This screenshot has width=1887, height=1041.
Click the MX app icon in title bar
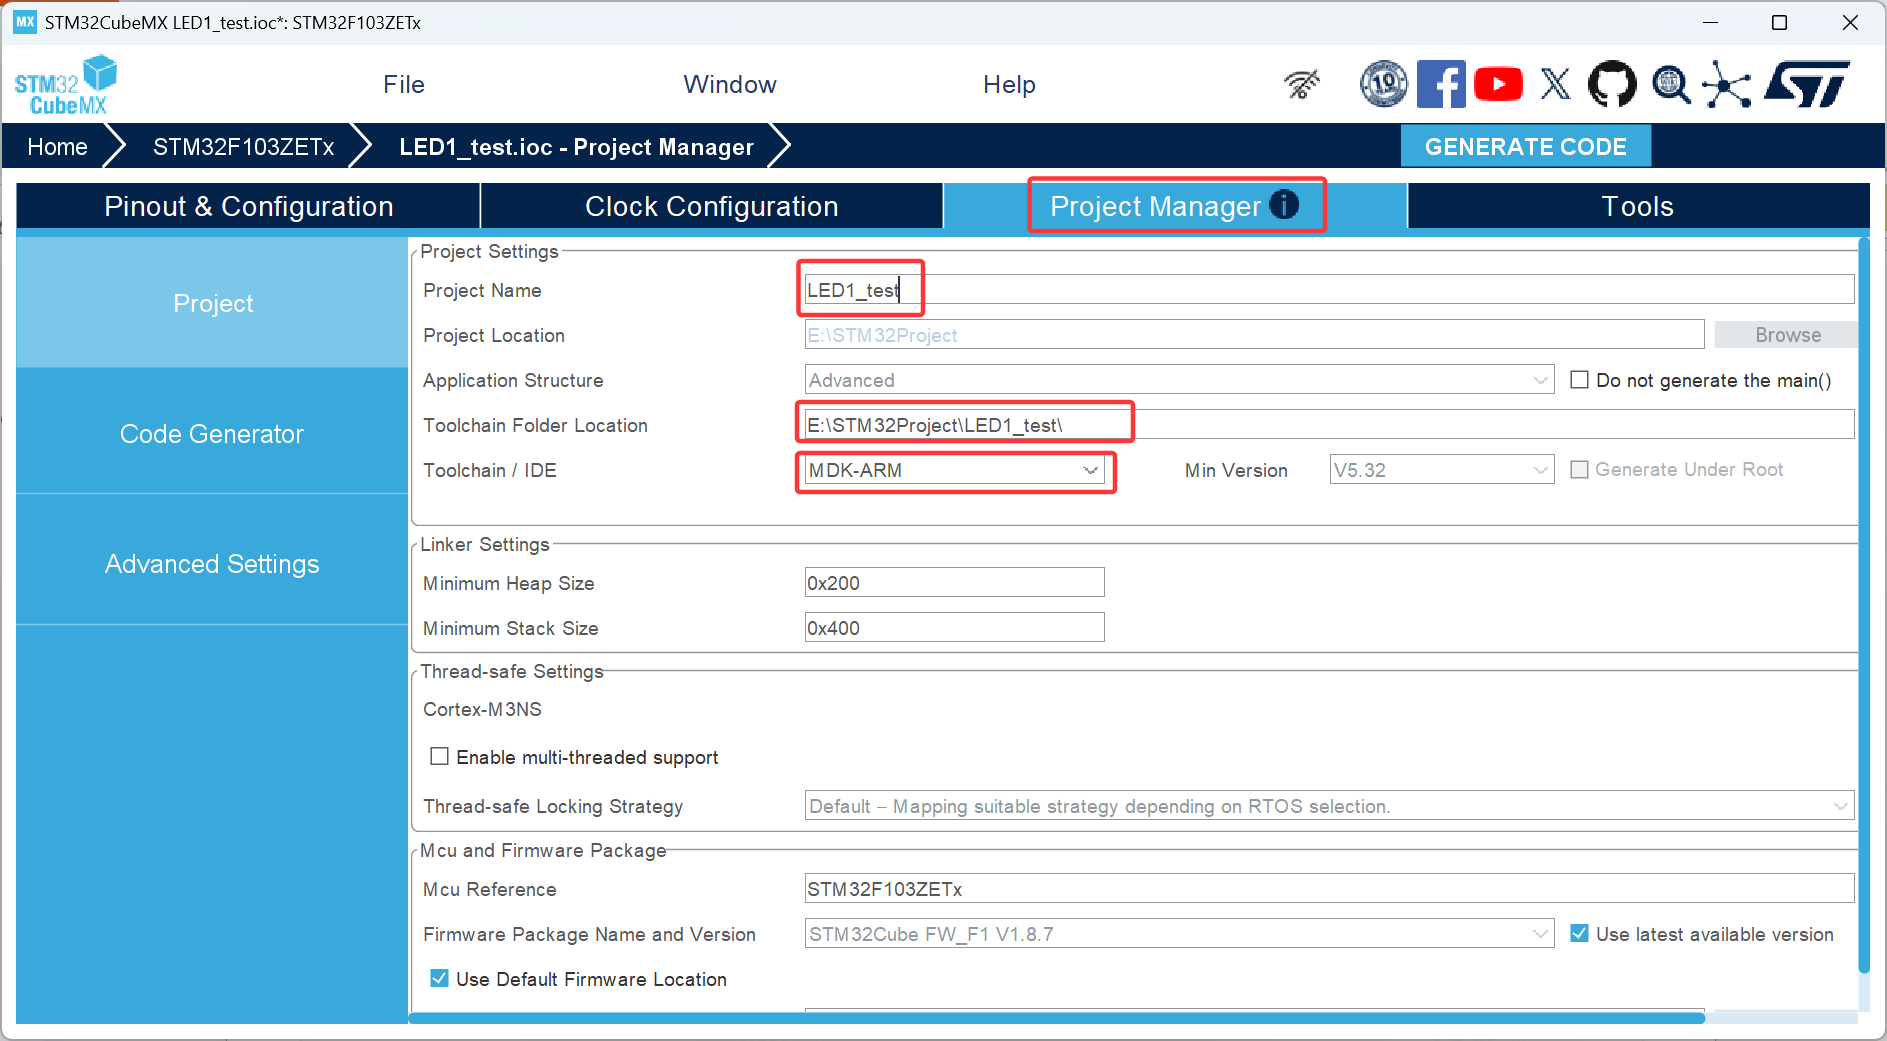25,22
